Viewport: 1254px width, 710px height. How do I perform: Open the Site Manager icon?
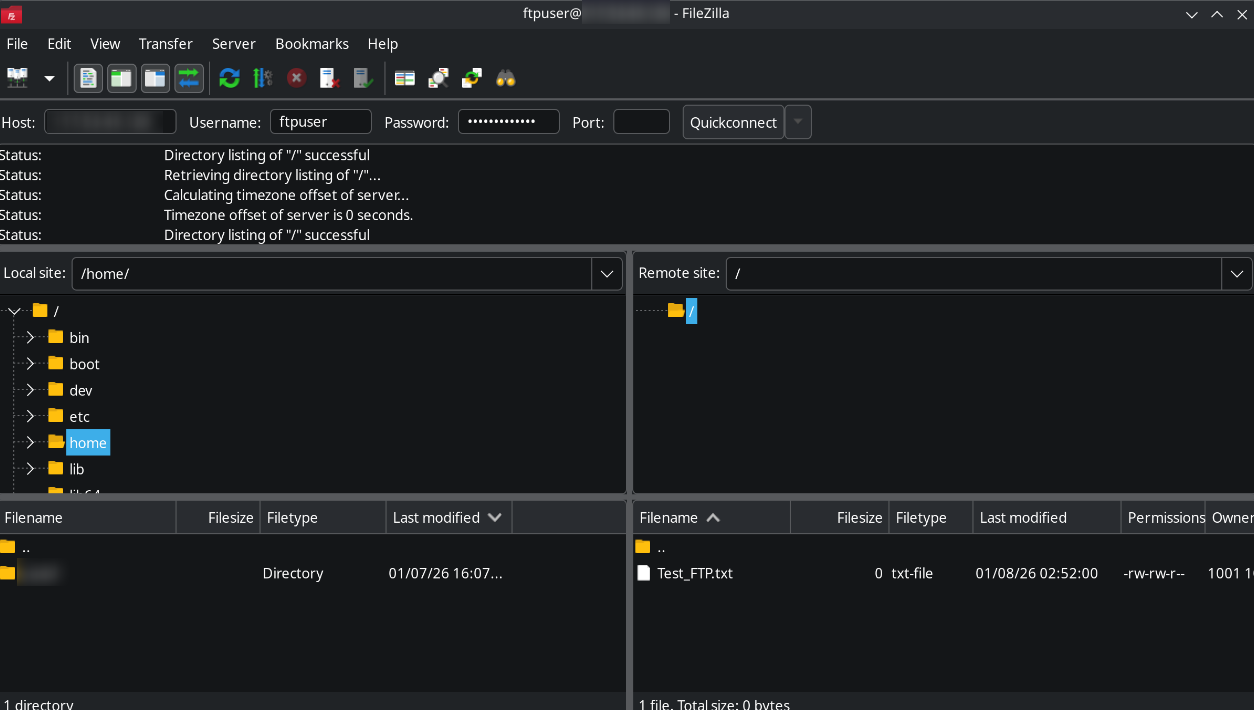point(18,78)
